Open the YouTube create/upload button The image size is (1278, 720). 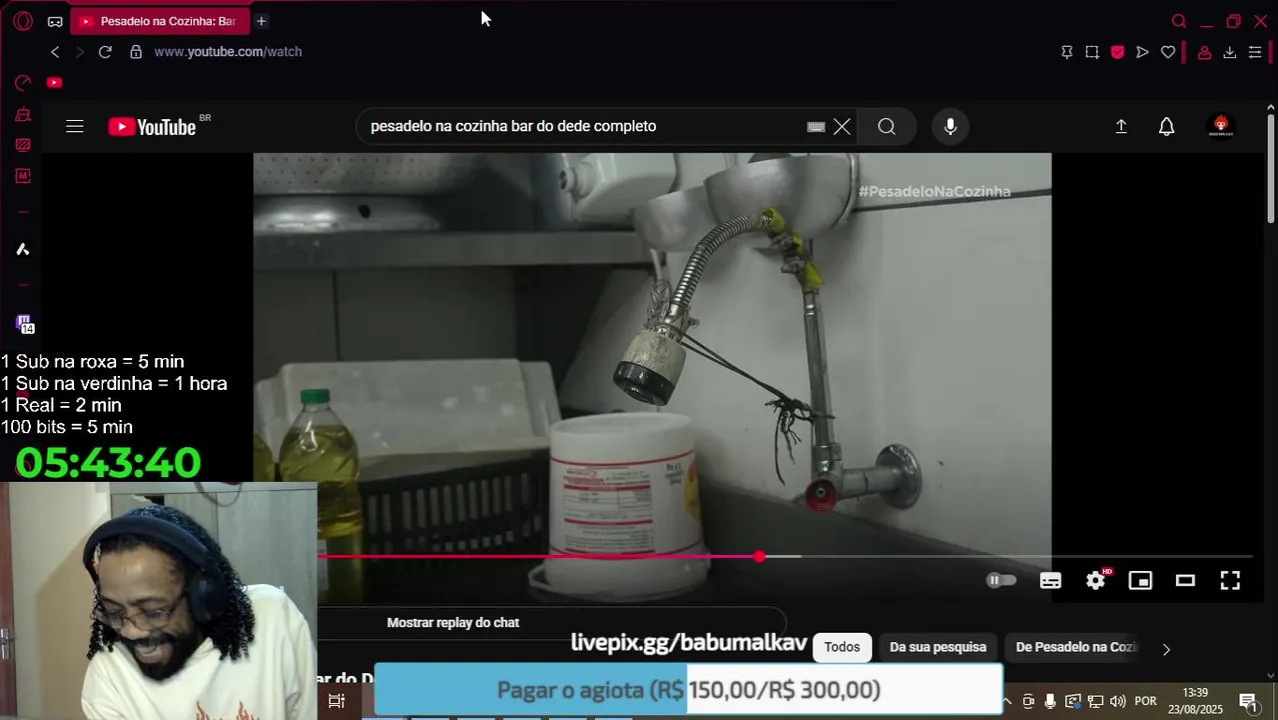tap(1121, 126)
